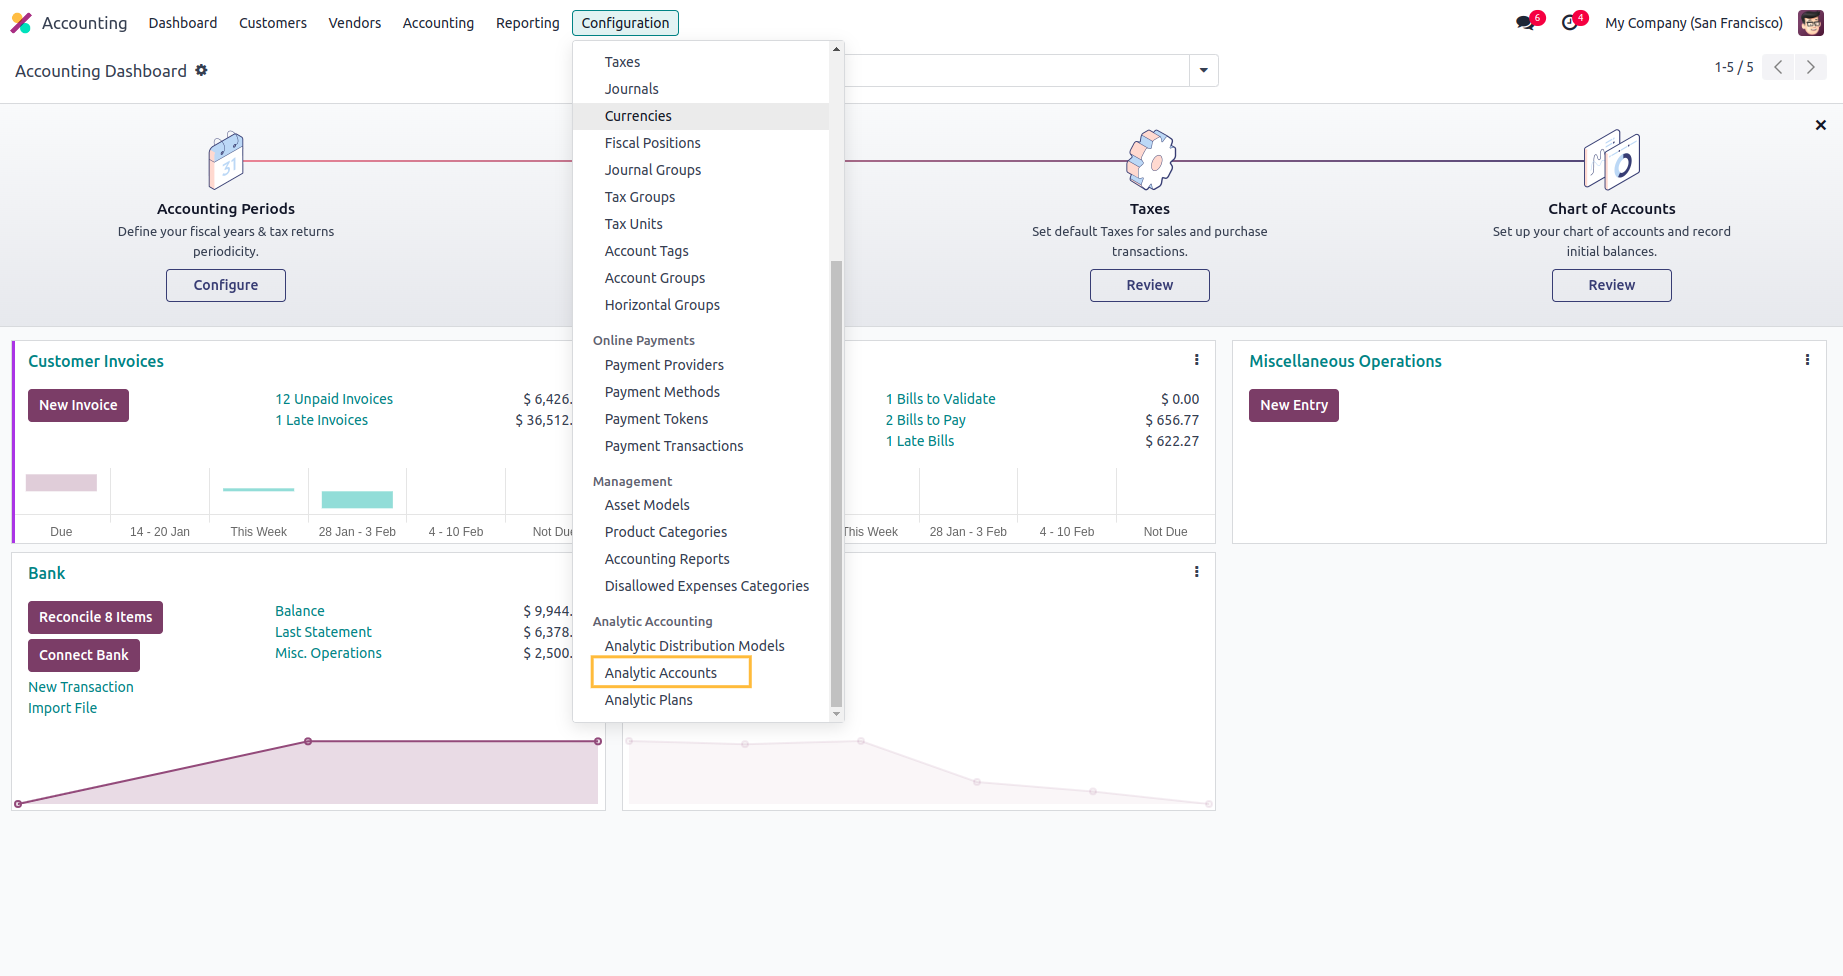This screenshot has height=976, width=1843.
Task: Open Account Tags
Action: point(701,251)
